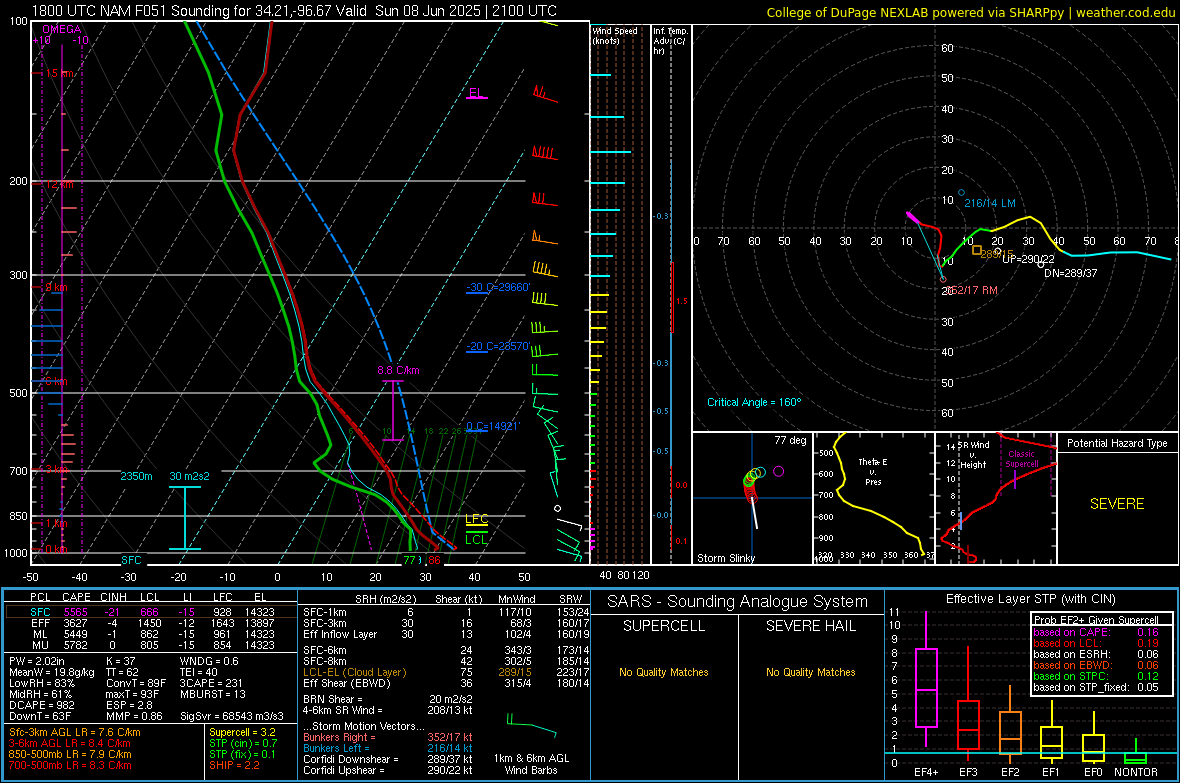Screen dimensions: 1180x783
Task: Click the Sfc-3km AGL LR = 7.6 C/km line
Action: (x=75, y=732)
